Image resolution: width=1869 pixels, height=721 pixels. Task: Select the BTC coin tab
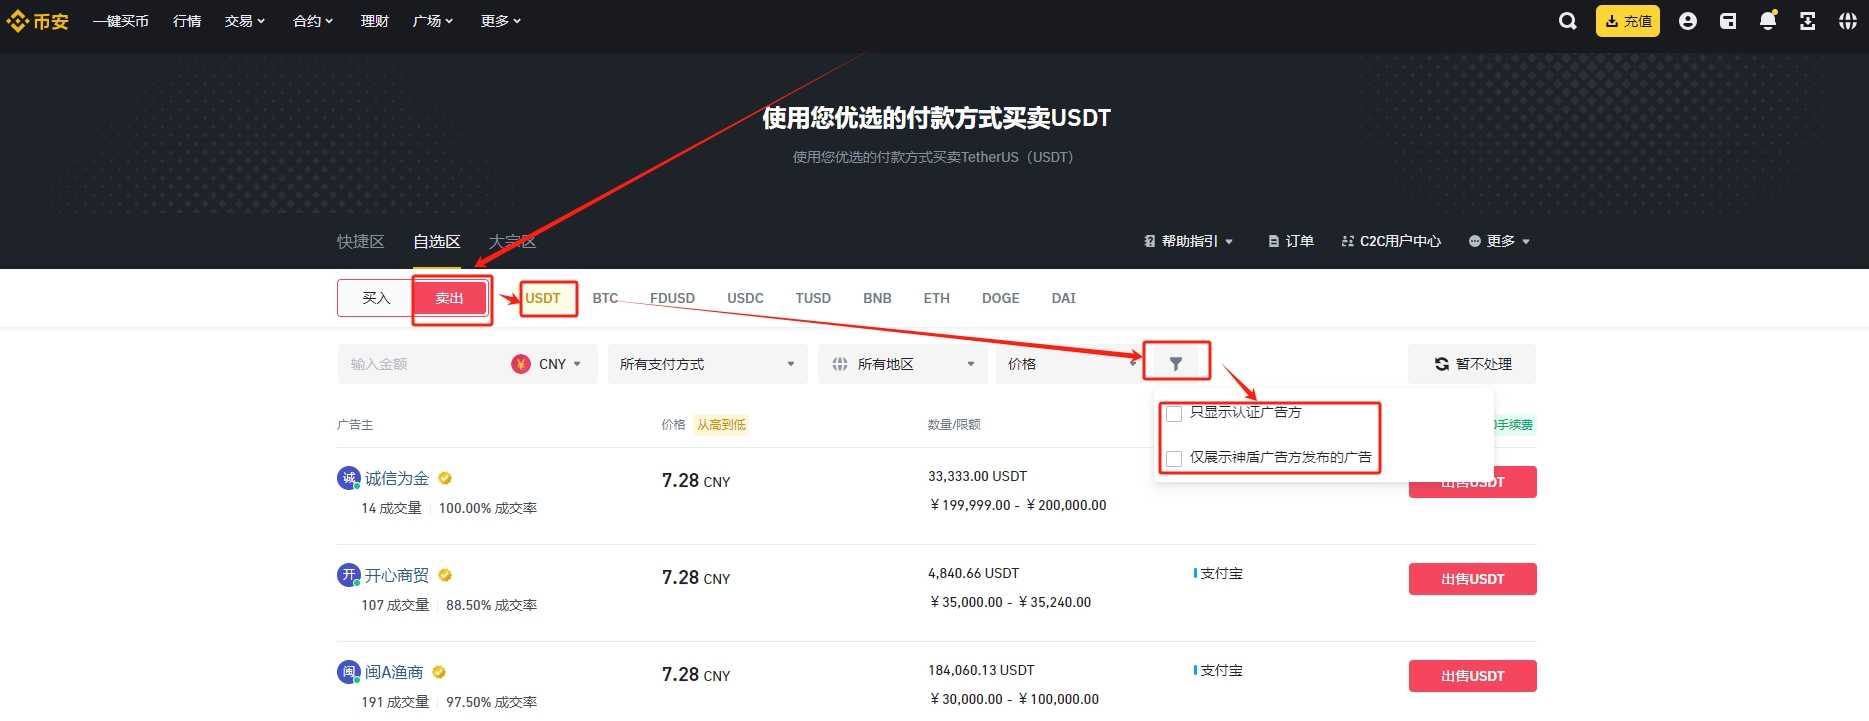[x=605, y=298]
